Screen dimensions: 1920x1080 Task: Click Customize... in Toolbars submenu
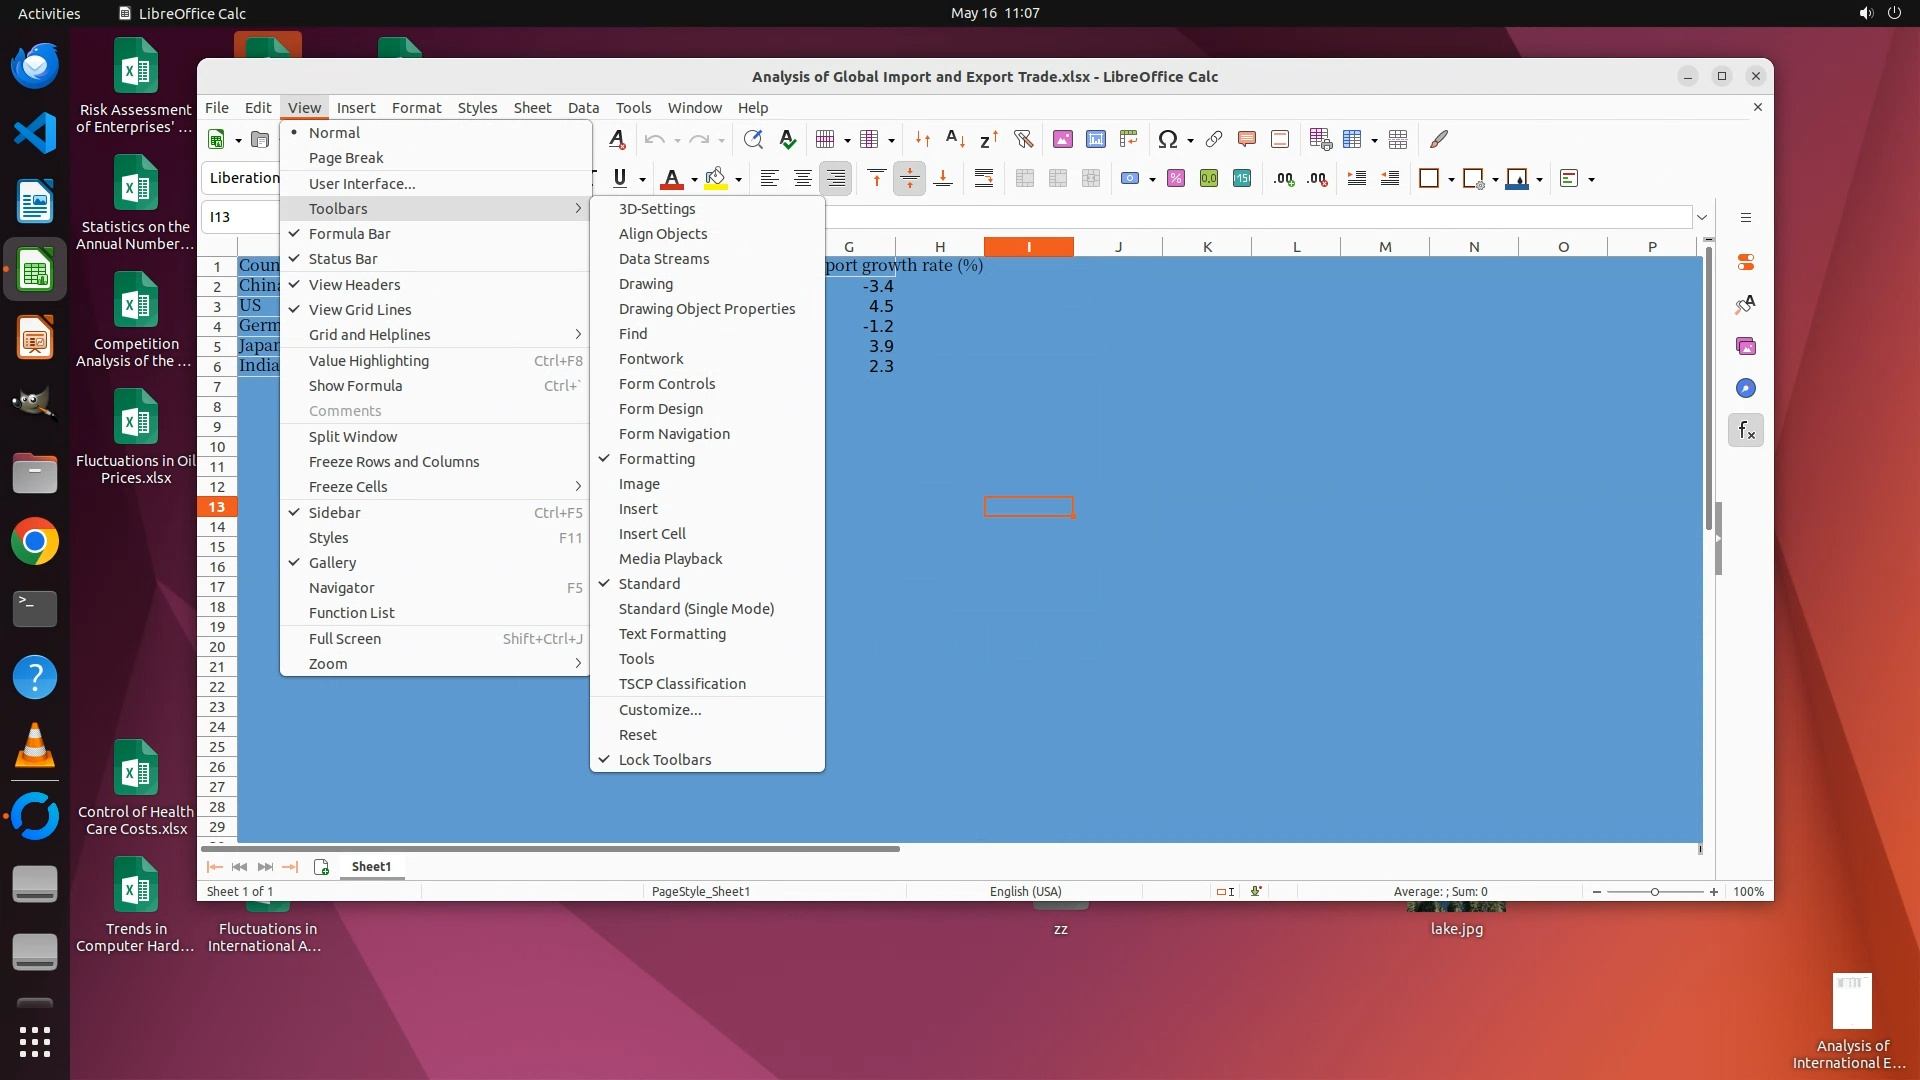(659, 710)
